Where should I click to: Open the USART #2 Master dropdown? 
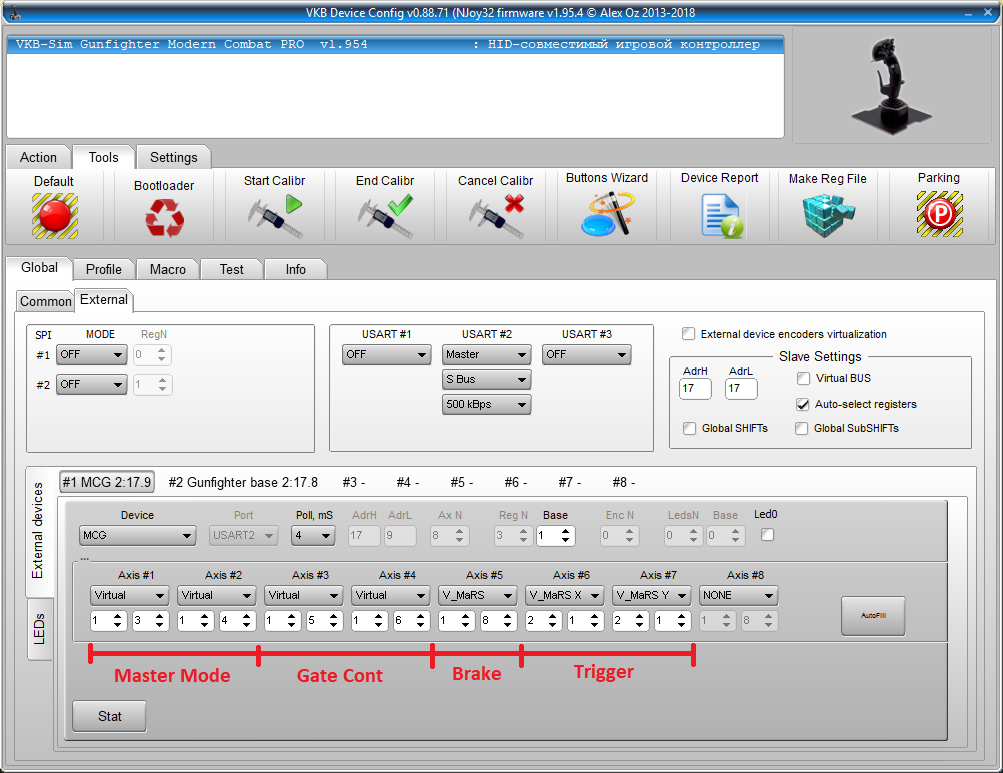[x=486, y=355]
